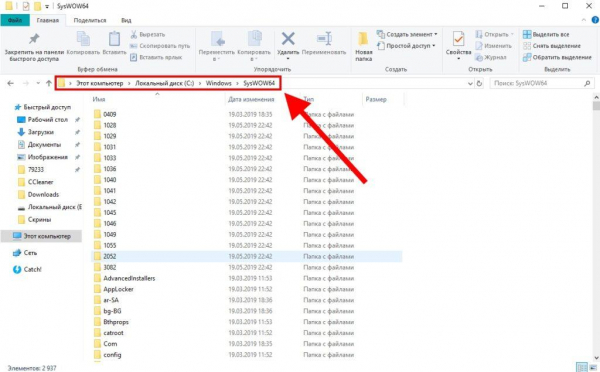Viewport: 600px width, 372px height.
Task: Click the History (Журнал) icon
Action: [x=479, y=57]
